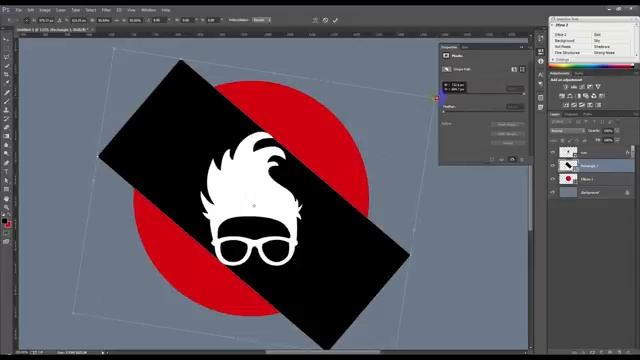
Task: Open the Image menu
Action: pyautogui.click(x=45, y=10)
